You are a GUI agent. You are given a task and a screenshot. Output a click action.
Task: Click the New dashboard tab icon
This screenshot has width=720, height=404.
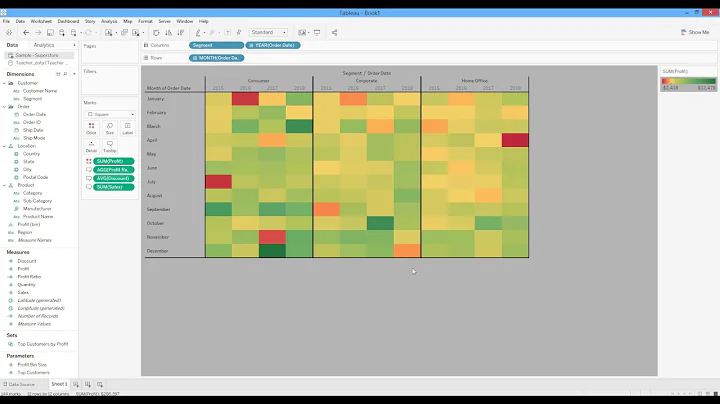[x=88, y=384]
